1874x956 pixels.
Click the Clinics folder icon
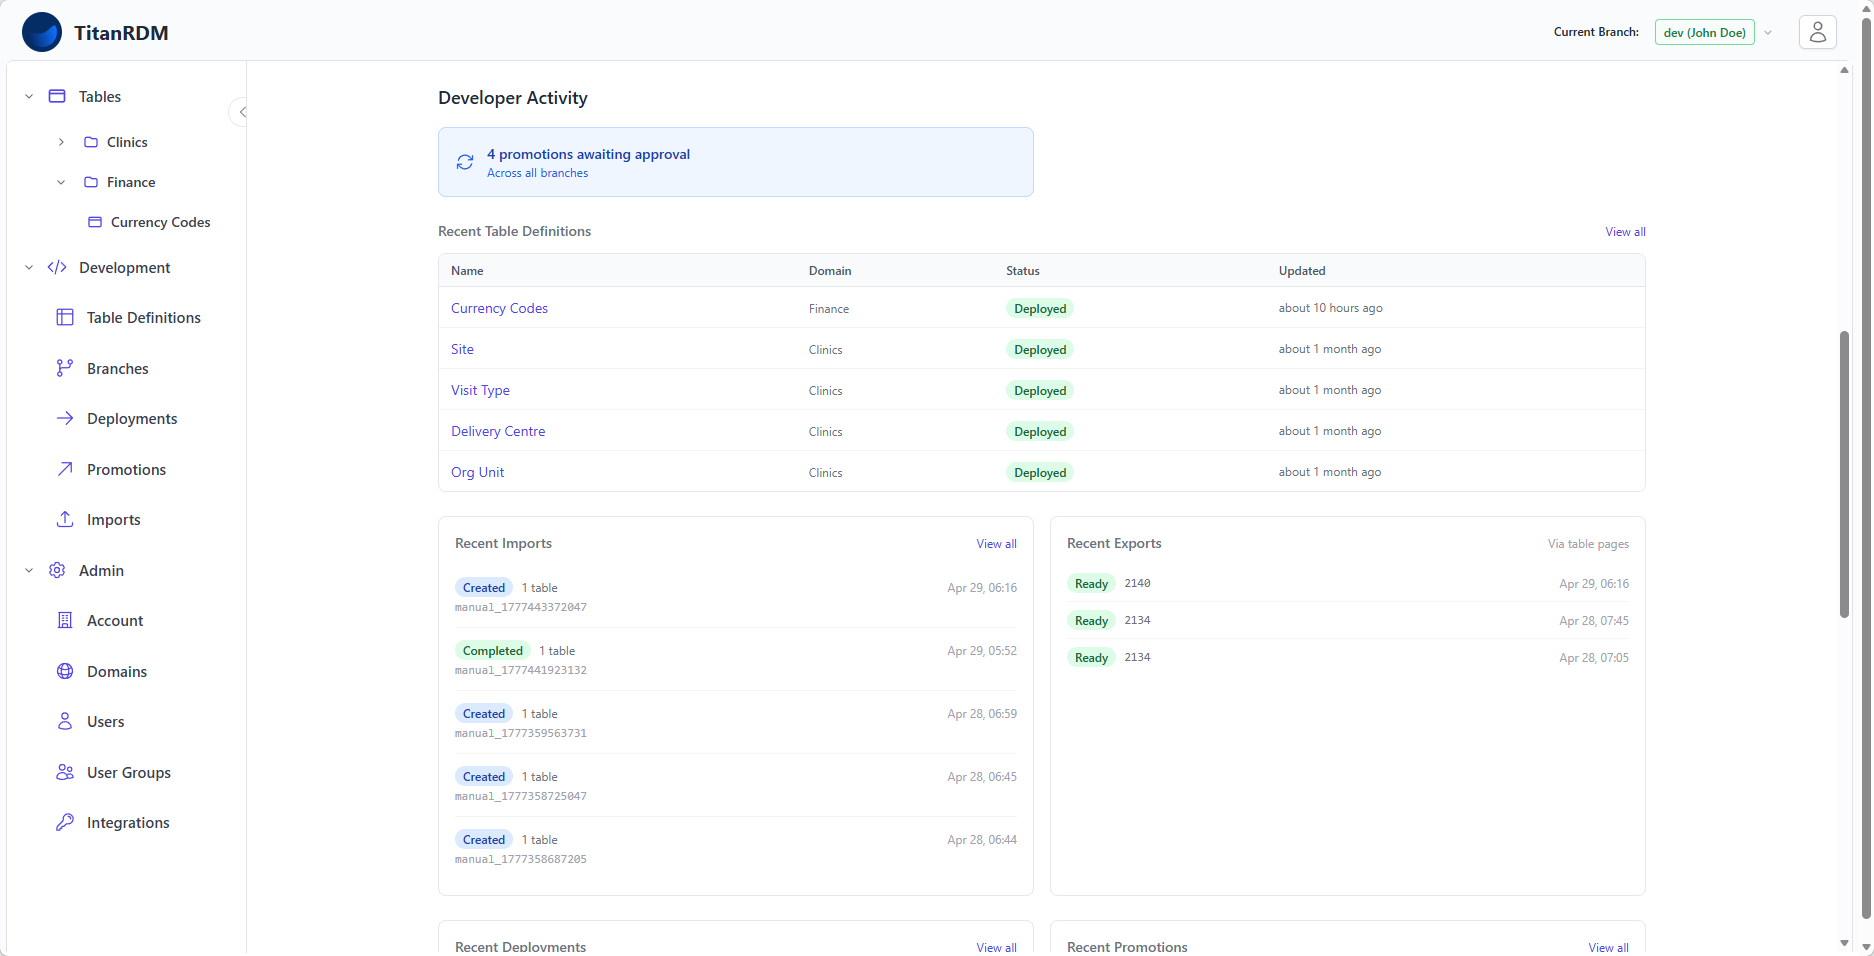tap(91, 142)
